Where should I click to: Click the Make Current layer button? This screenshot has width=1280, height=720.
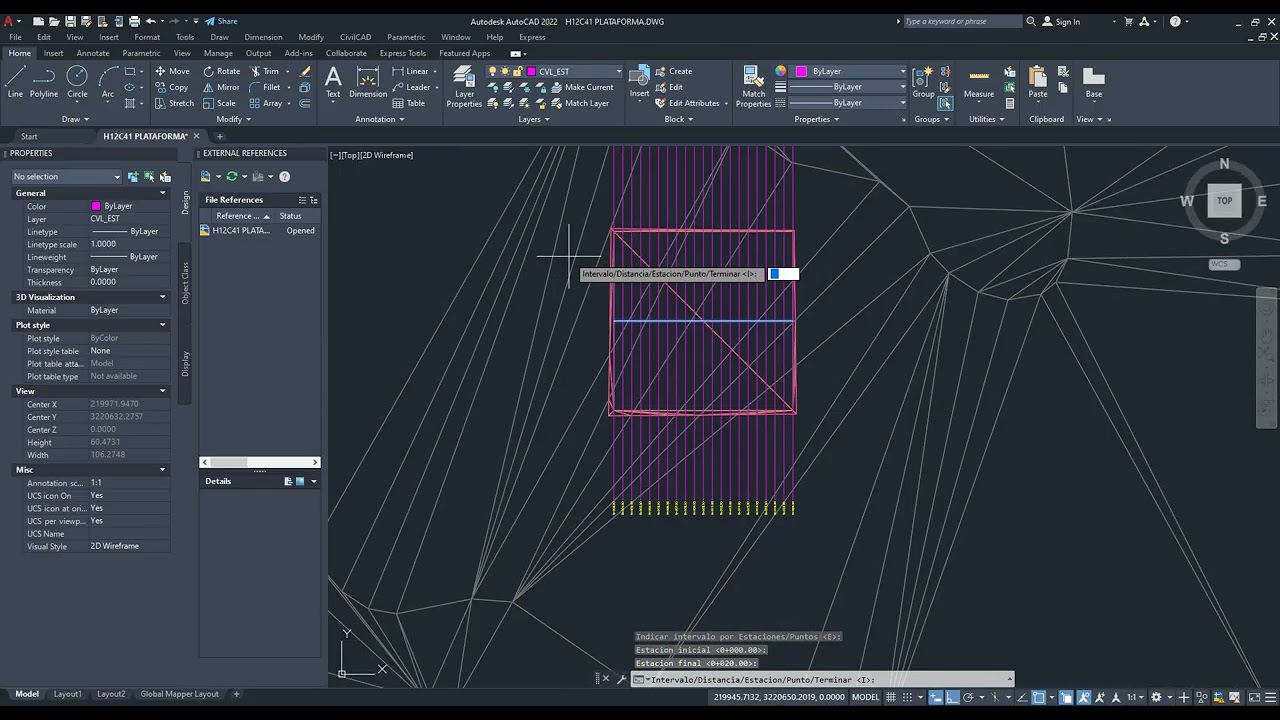click(581, 87)
